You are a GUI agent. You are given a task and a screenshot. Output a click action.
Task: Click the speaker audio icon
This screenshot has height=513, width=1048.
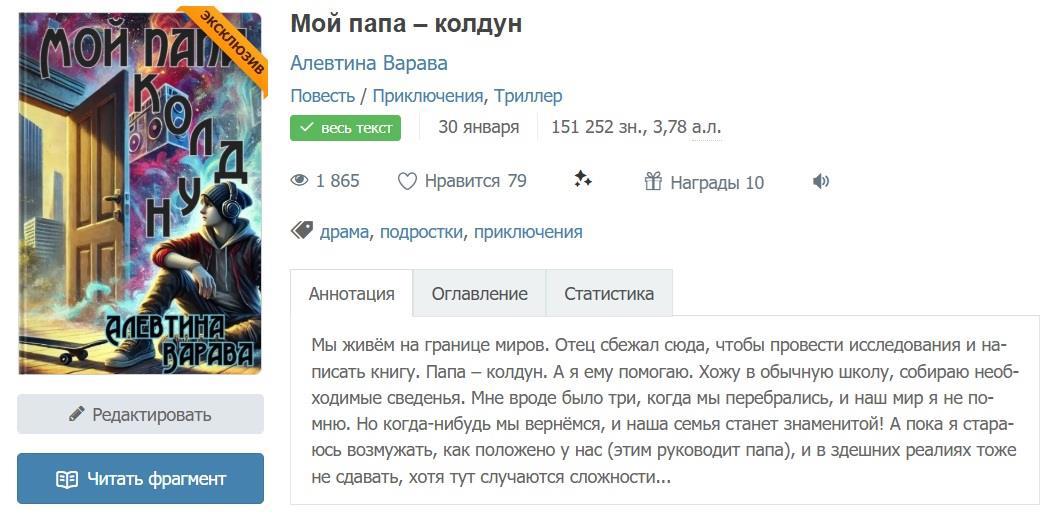[821, 181]
